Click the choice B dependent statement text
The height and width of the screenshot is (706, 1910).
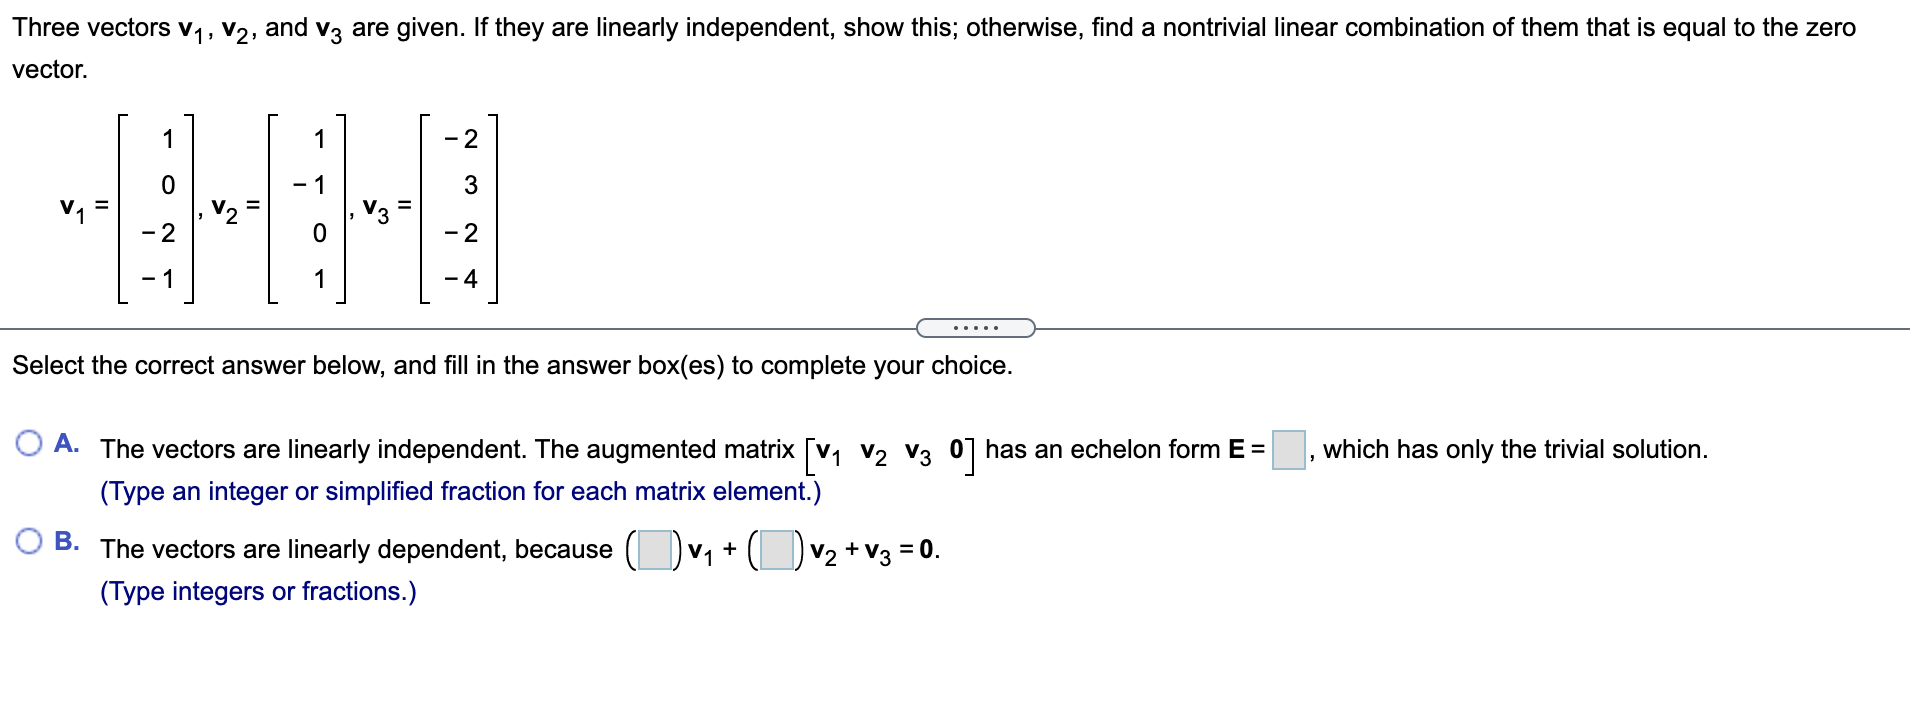pyautogui.click(x=355, y=549)
